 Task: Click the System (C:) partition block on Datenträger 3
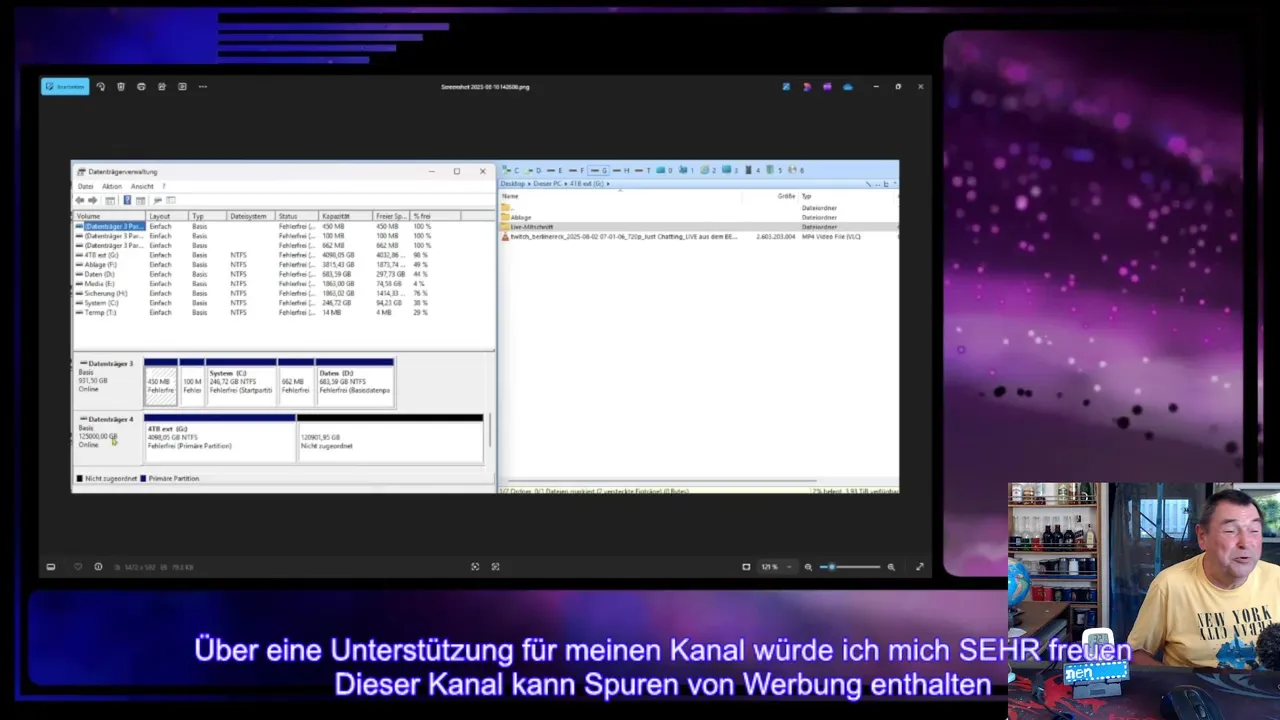pos(241,382)
